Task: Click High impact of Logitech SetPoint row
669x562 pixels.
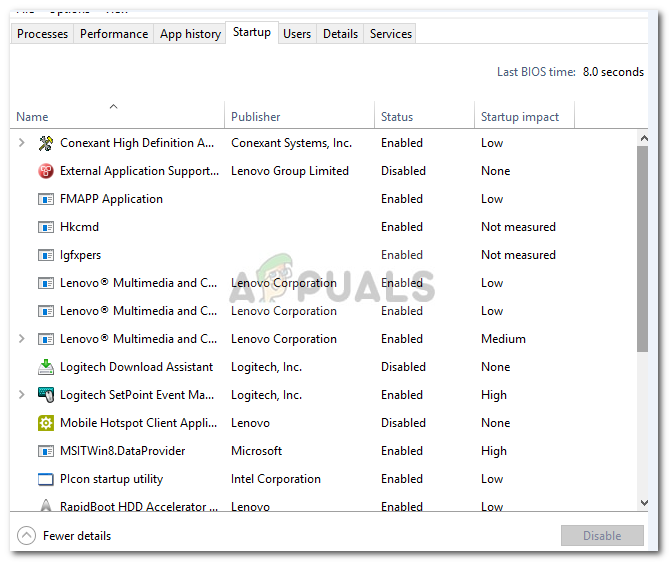Action: 494,395
